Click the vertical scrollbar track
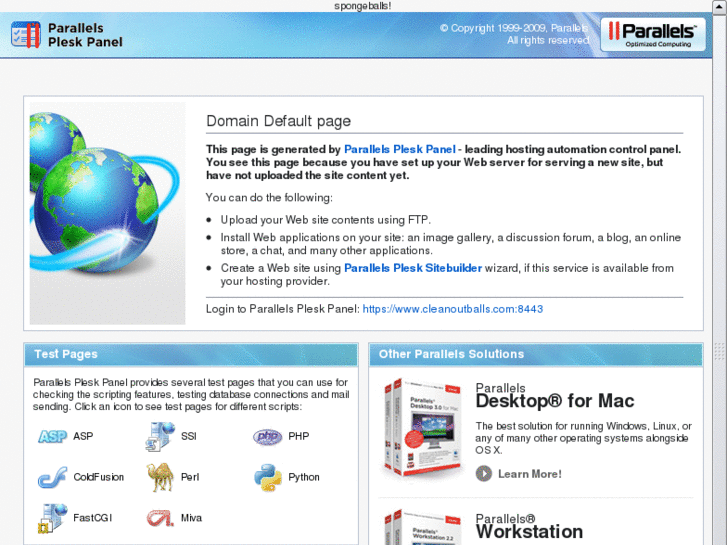The width and height of the screenshot is (727, 545). (x=720, y=278)
